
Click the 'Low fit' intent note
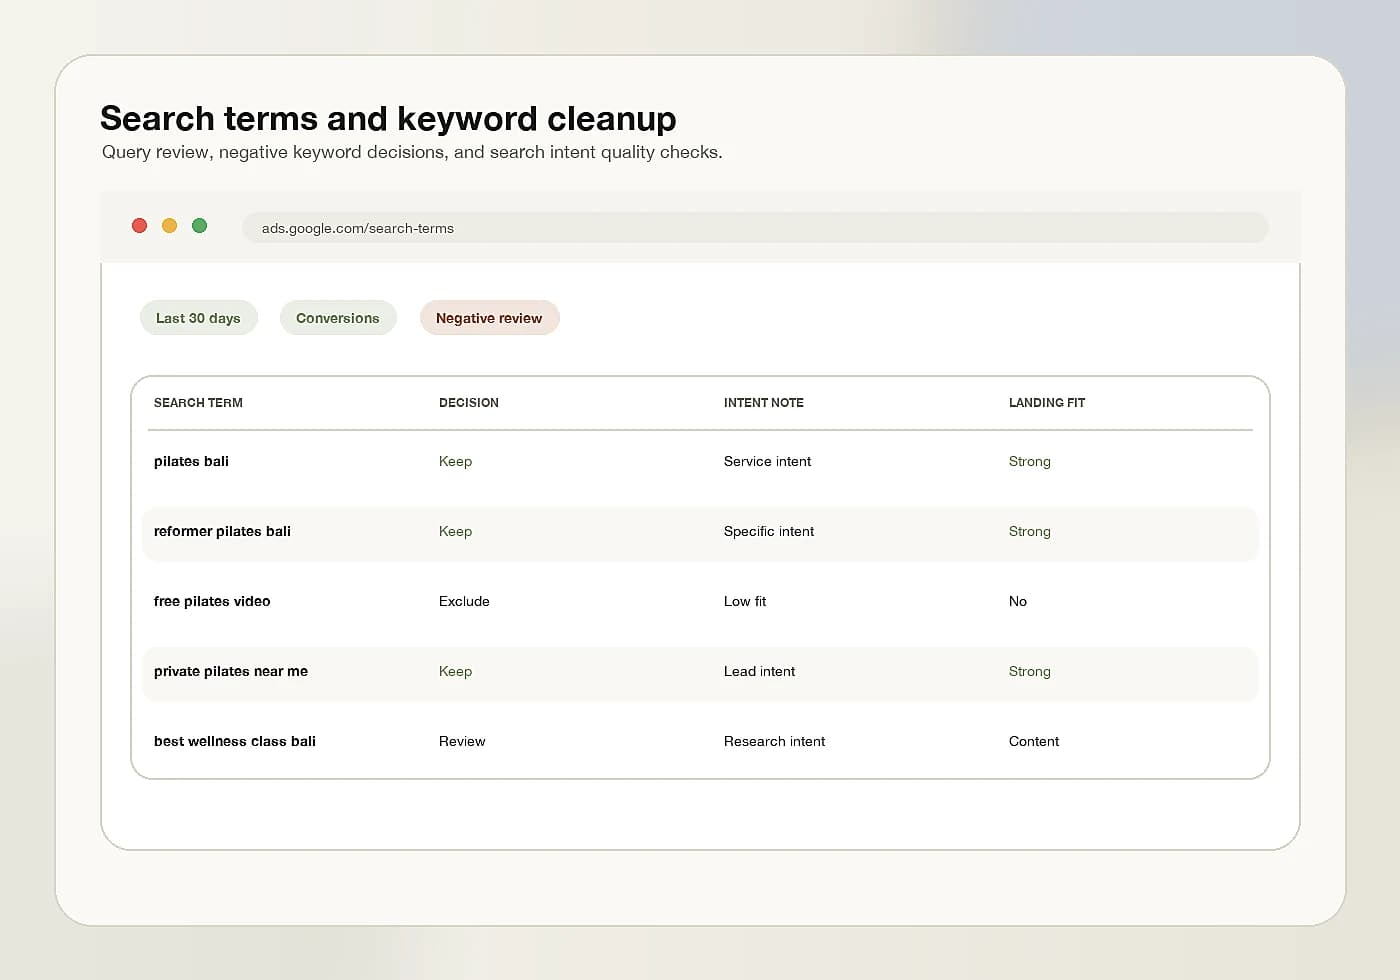coord(745,601)
